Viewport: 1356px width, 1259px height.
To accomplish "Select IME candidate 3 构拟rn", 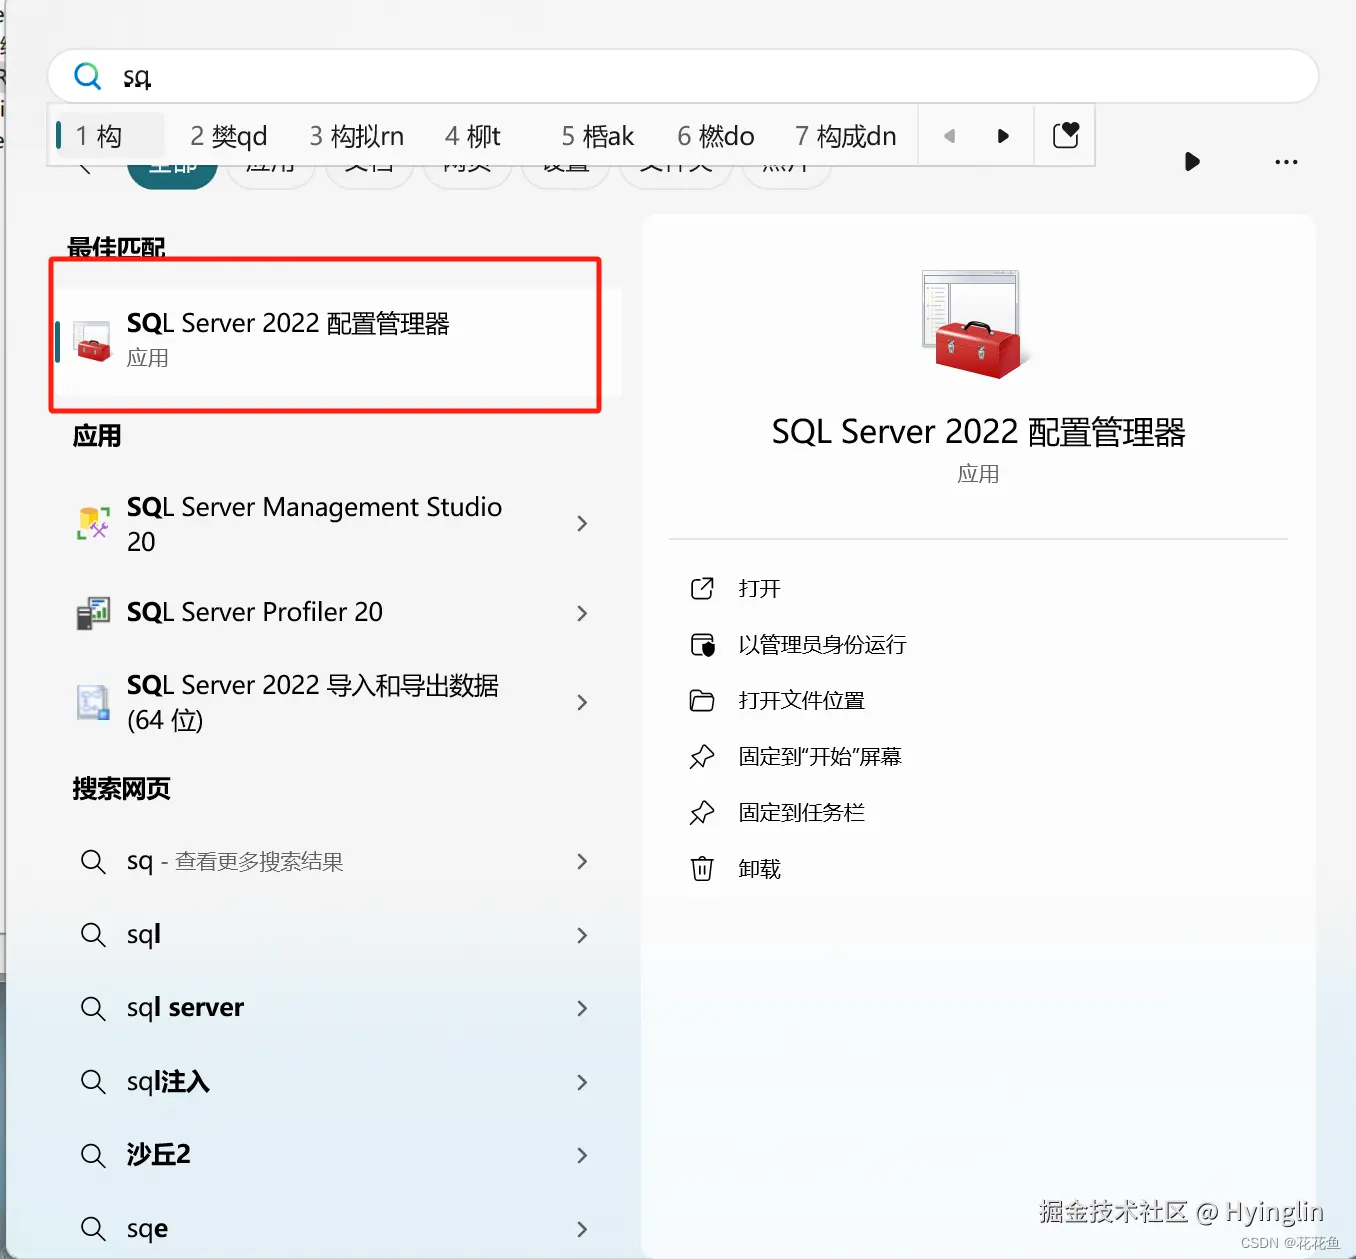I will (357, 136).
